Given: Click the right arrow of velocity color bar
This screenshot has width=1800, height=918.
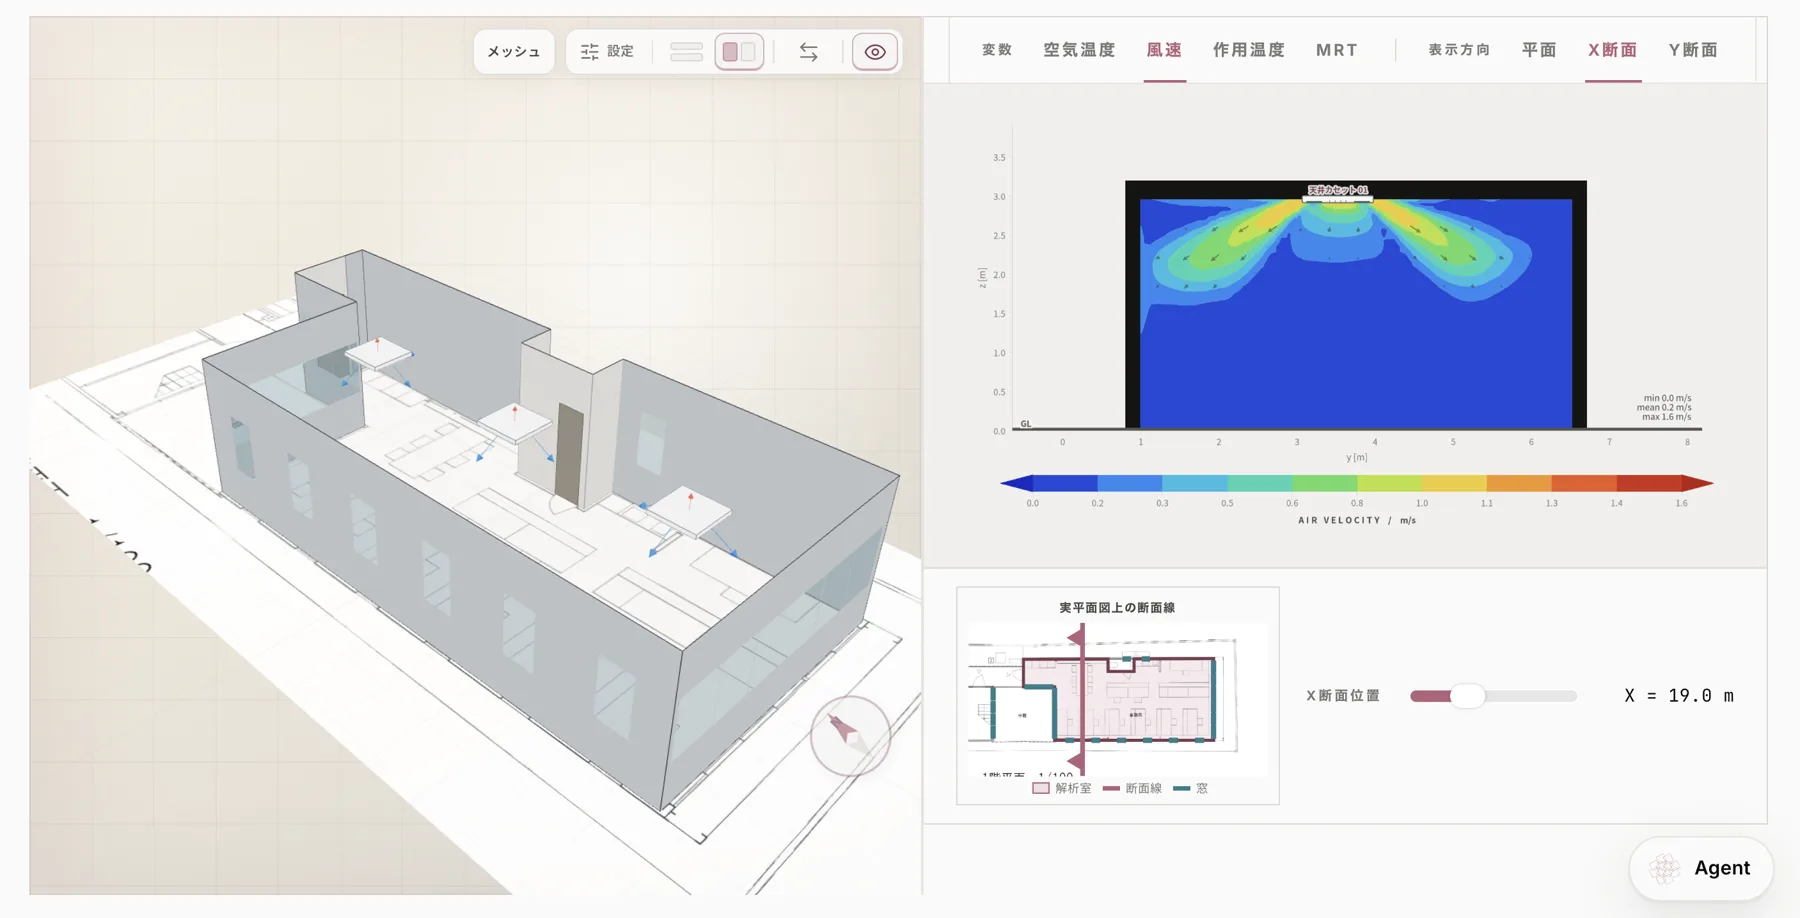Looking at the screenshot, I should 1698,484.
